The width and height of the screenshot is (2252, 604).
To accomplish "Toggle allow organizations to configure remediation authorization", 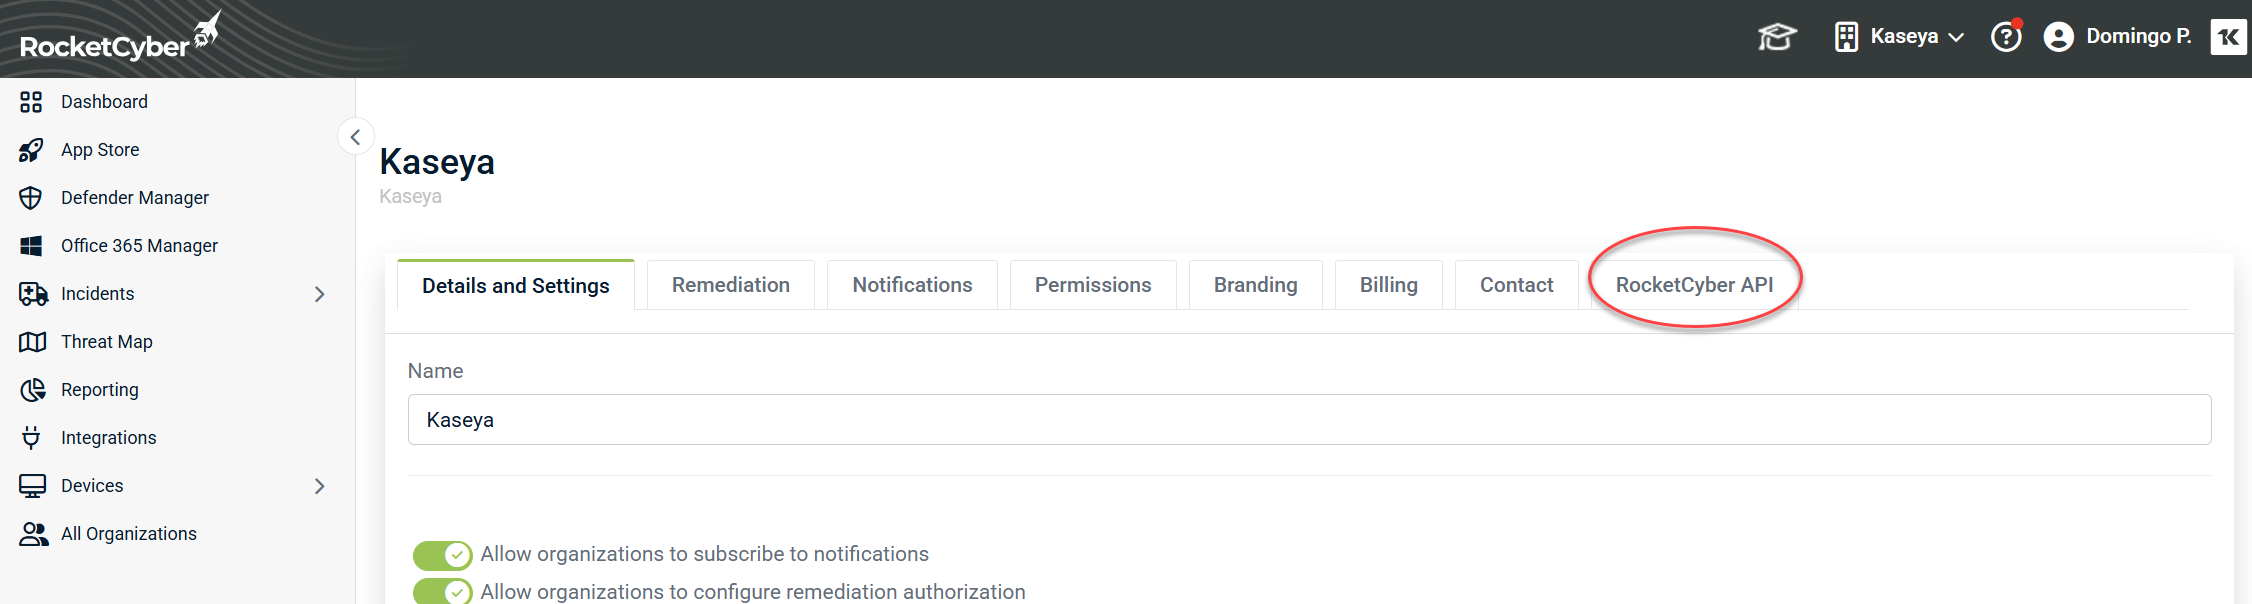I will coord(442,591).
